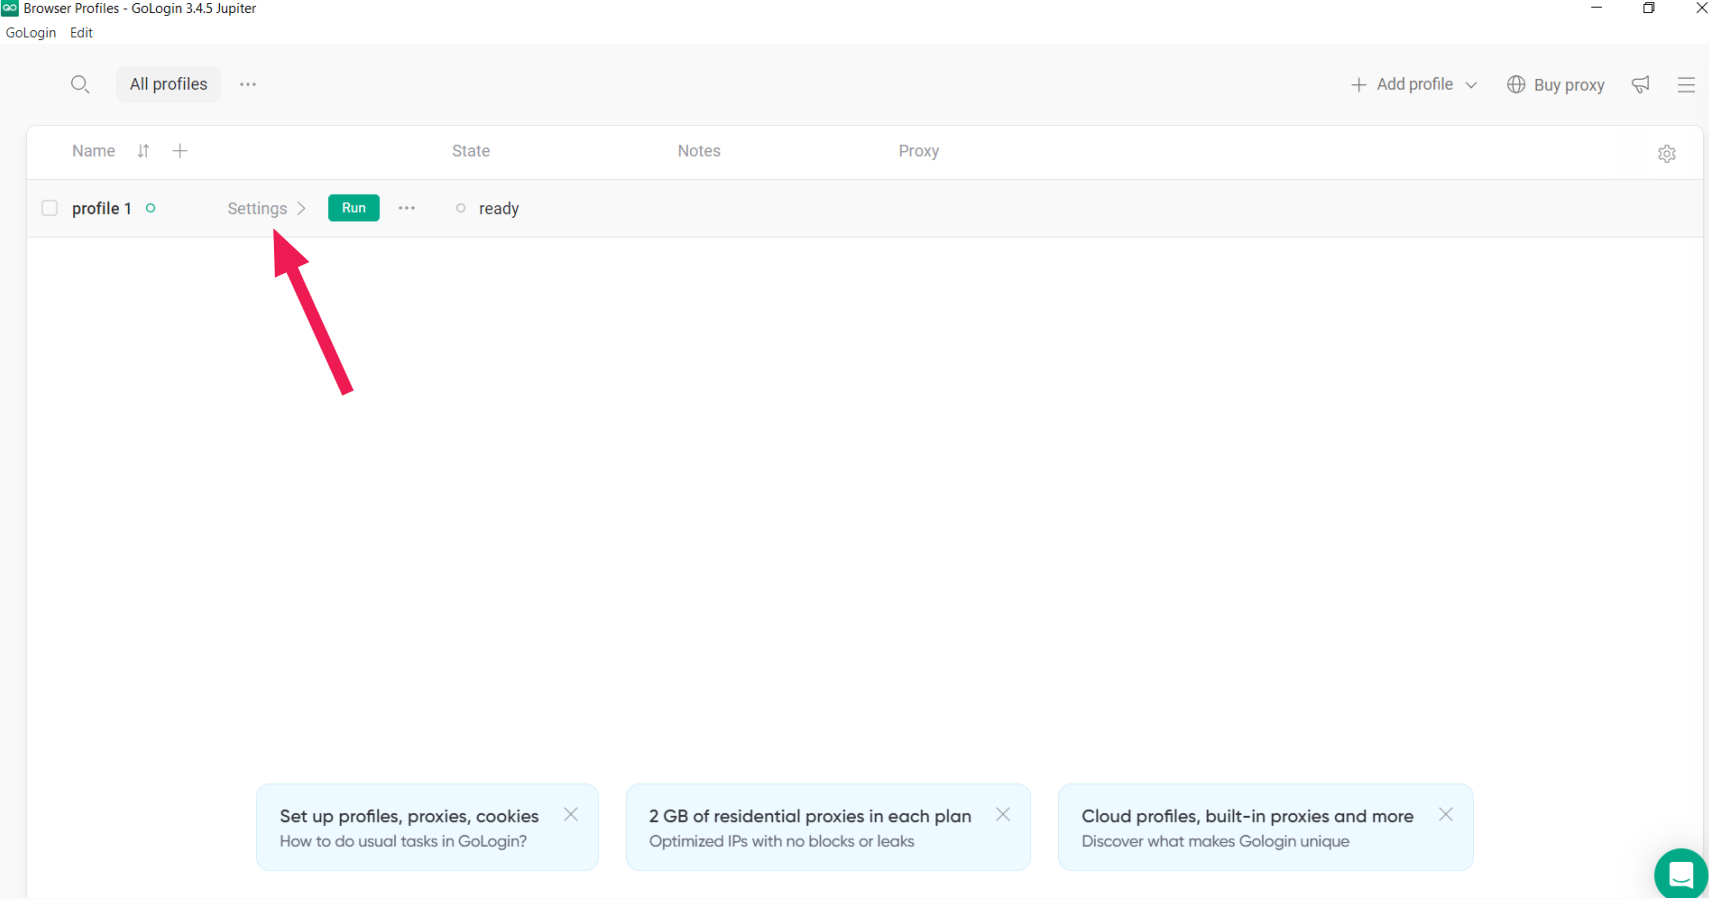1709x900 pixels.
Task: Sort profiles using the Name sort arrows
Action: tap(144, 151)
